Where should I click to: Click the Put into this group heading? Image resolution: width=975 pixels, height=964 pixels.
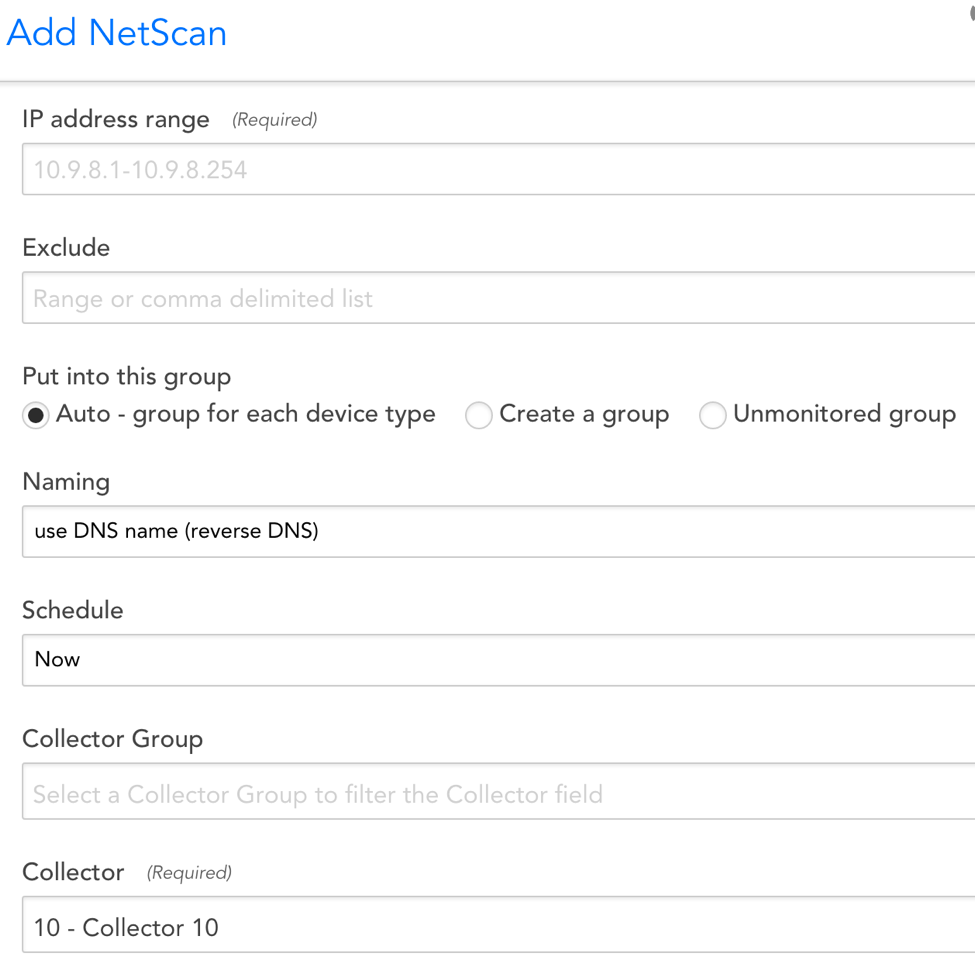(x=126, y=376)
